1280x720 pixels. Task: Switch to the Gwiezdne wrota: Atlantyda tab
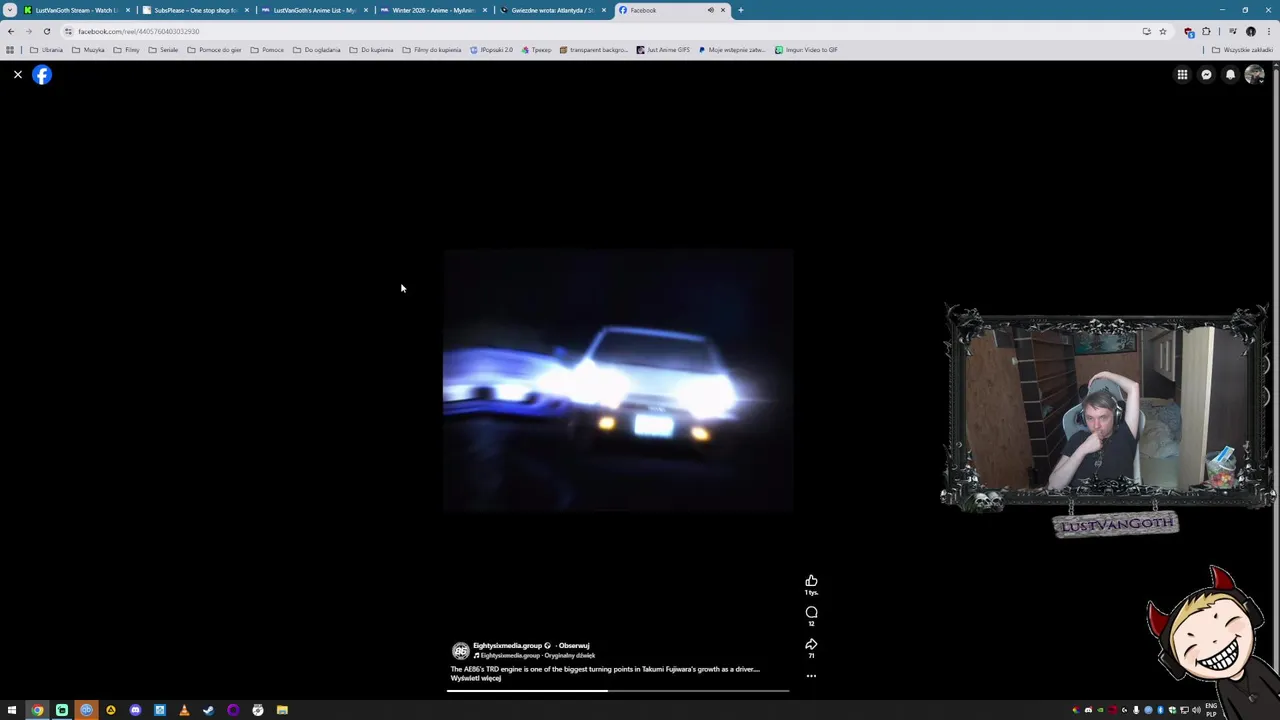tap(552, 10)
